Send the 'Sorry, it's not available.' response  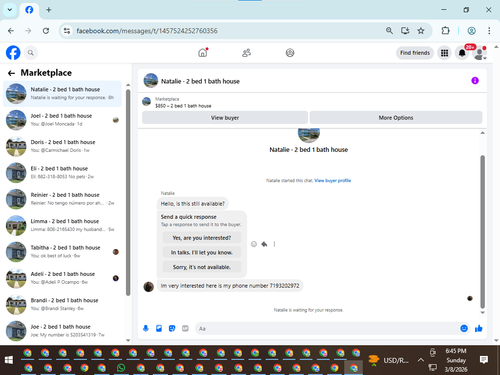[202, 267]
